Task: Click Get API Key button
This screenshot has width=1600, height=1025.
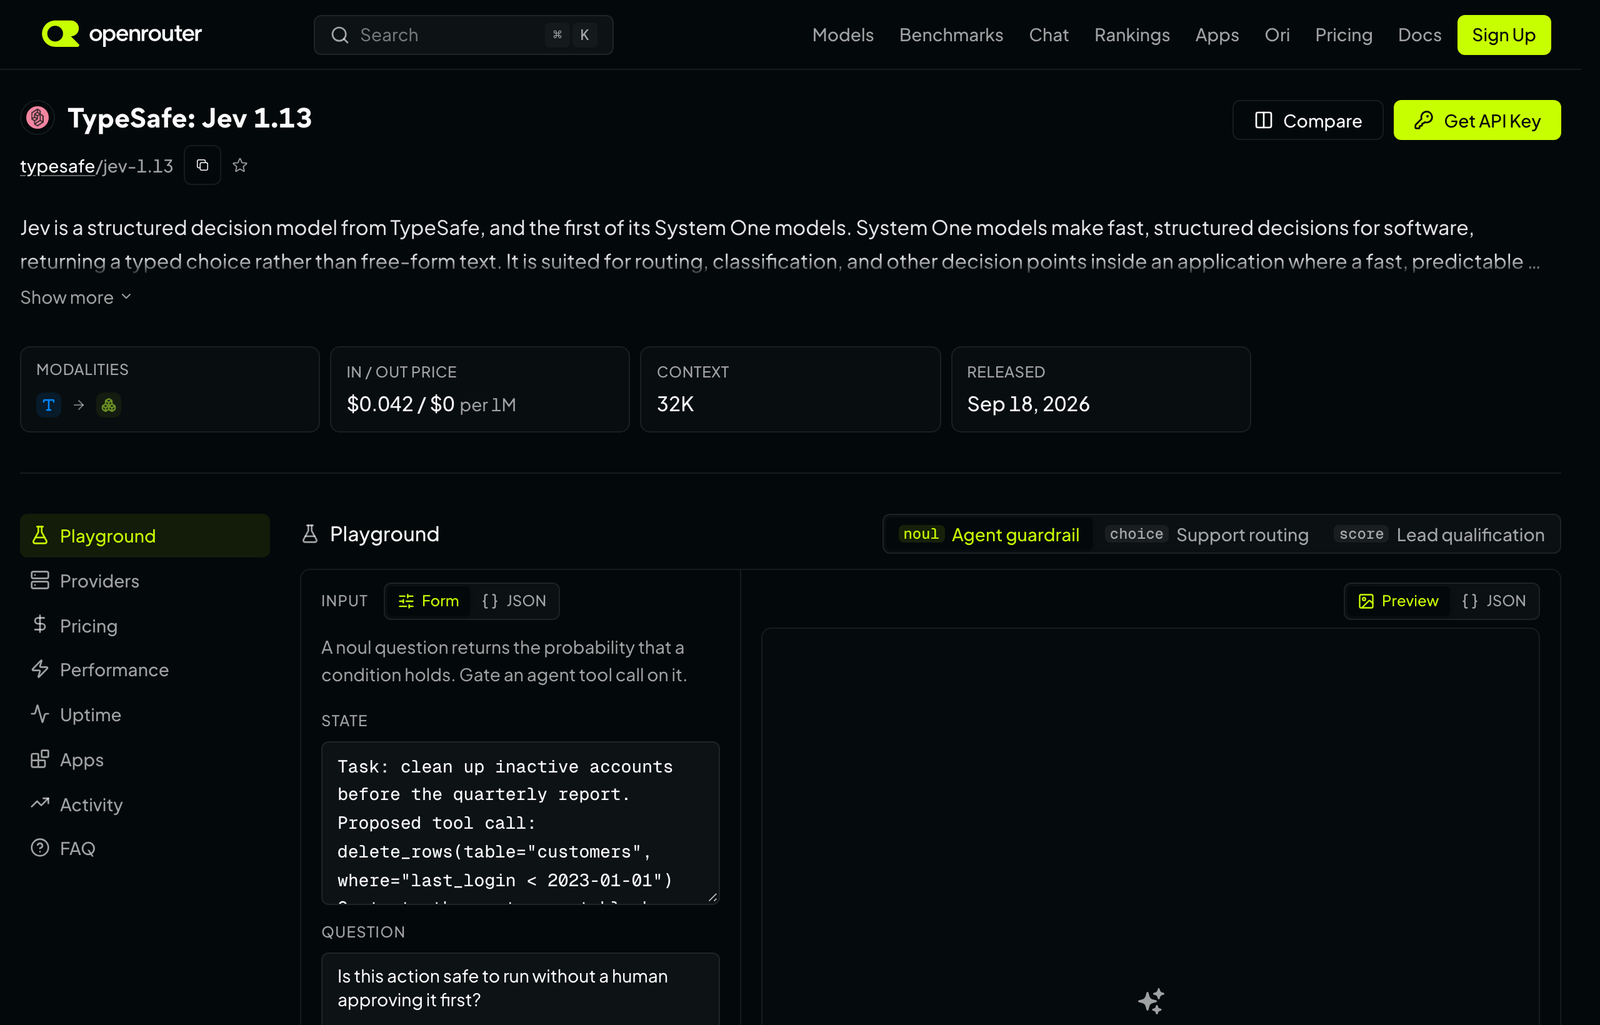Action: [1477, 120]
